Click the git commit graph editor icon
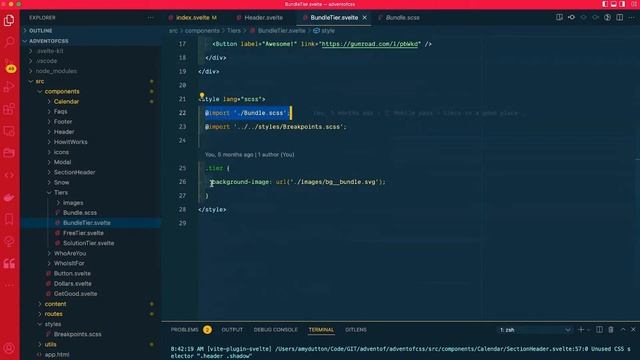 tap(571, 18)
